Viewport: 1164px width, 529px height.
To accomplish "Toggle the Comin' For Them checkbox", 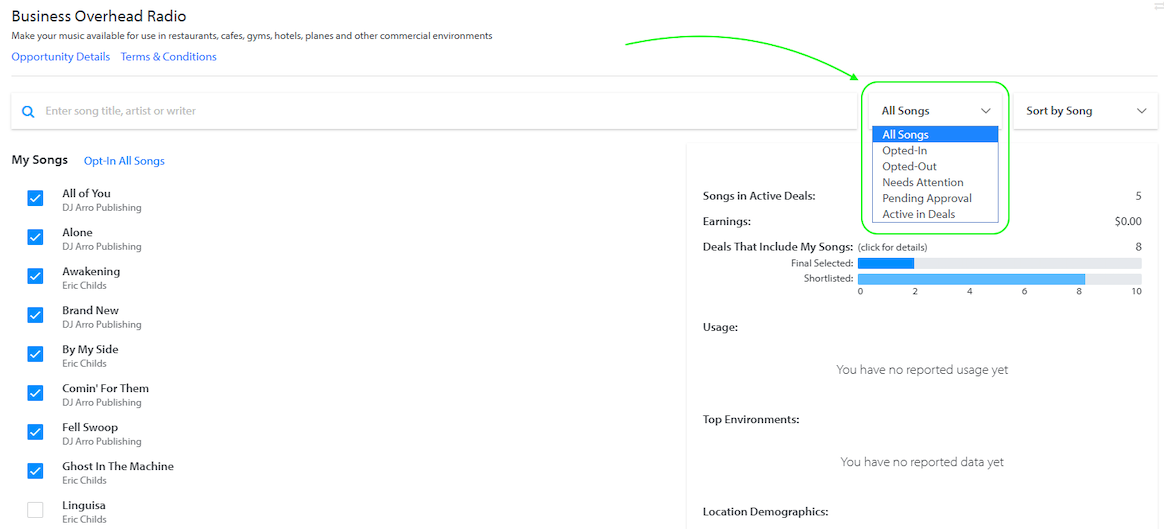I will tap(35, 392).
